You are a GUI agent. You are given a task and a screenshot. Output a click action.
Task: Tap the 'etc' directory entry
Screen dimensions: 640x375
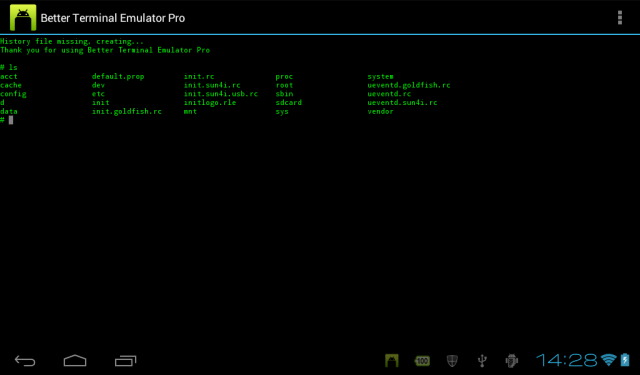click(x=98, y=94)
